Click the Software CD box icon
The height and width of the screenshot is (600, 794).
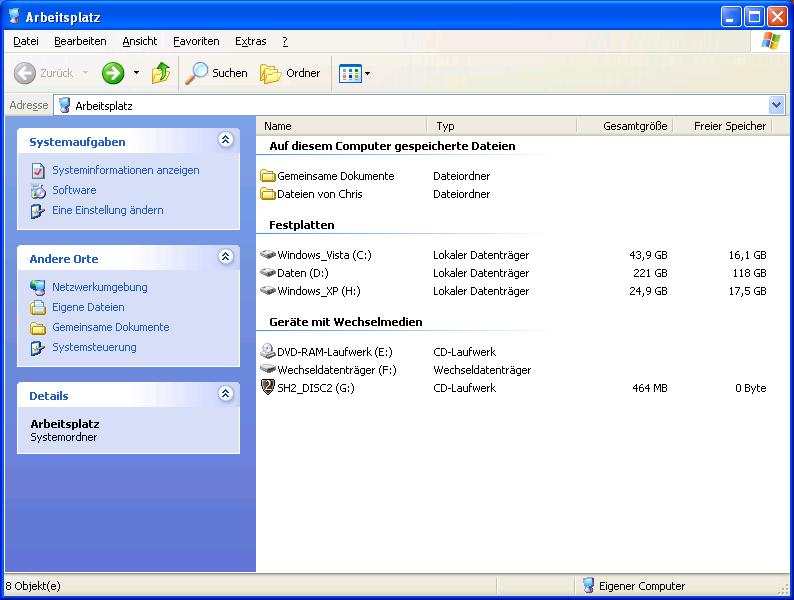pos(38,191)
